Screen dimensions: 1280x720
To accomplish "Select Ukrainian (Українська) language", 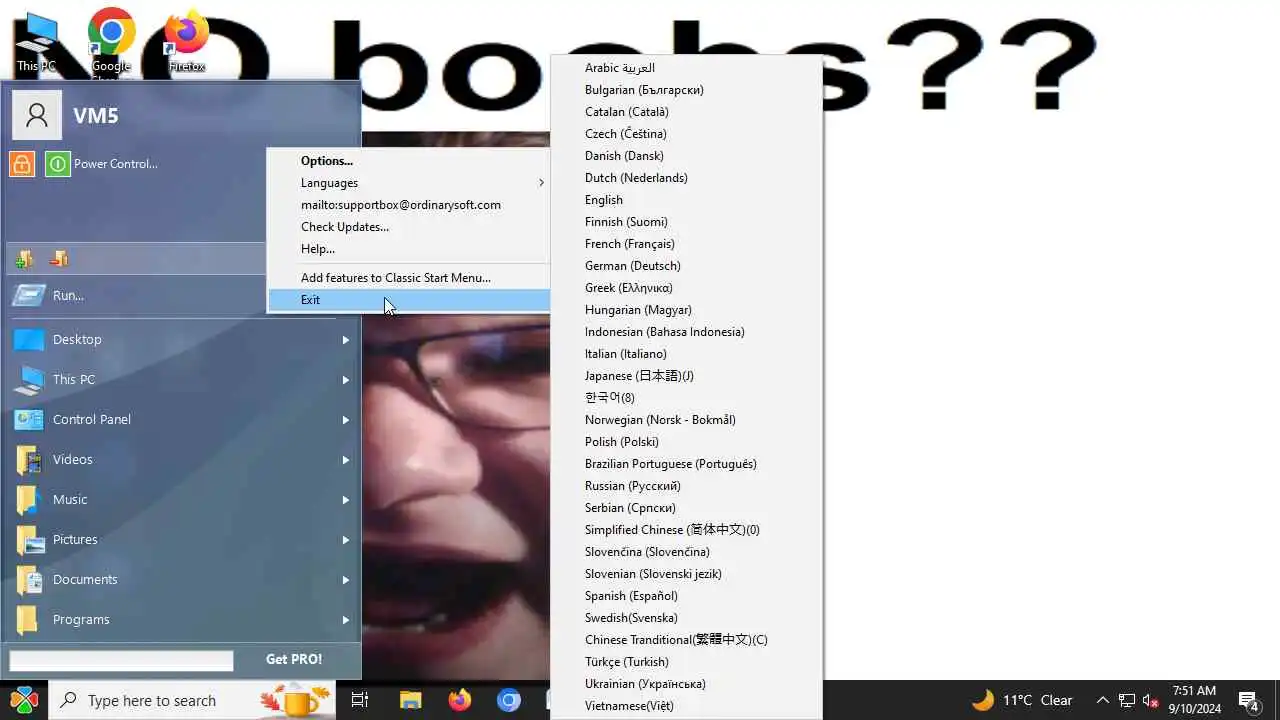I will coord(686,684).
